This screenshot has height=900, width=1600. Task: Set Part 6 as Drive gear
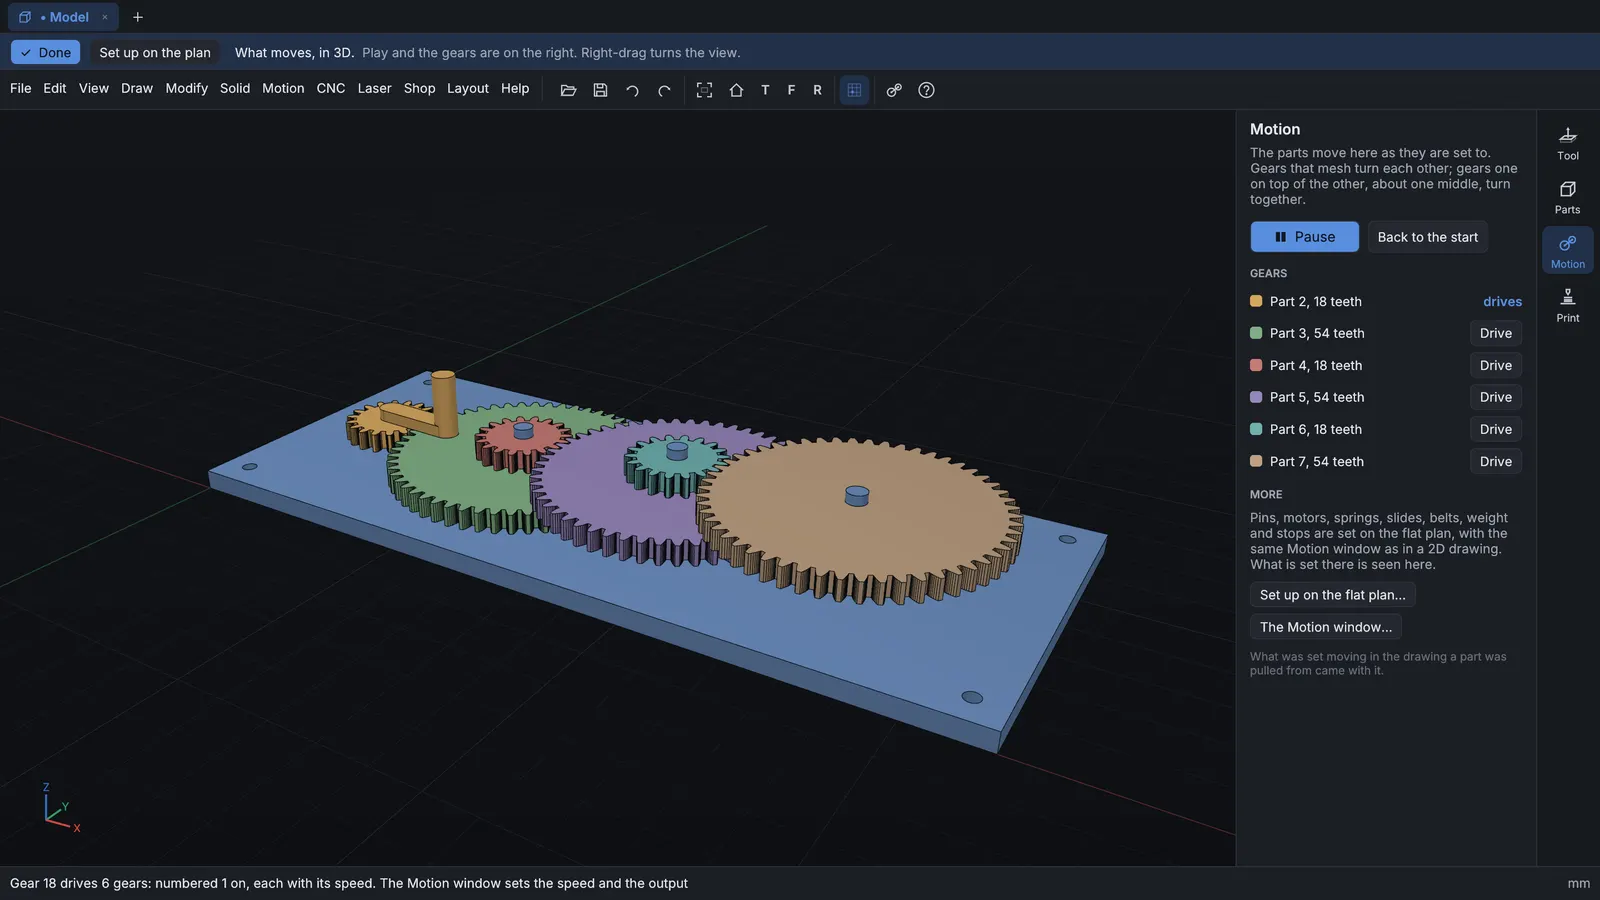pyautogui.click(x=1495, y=429)
